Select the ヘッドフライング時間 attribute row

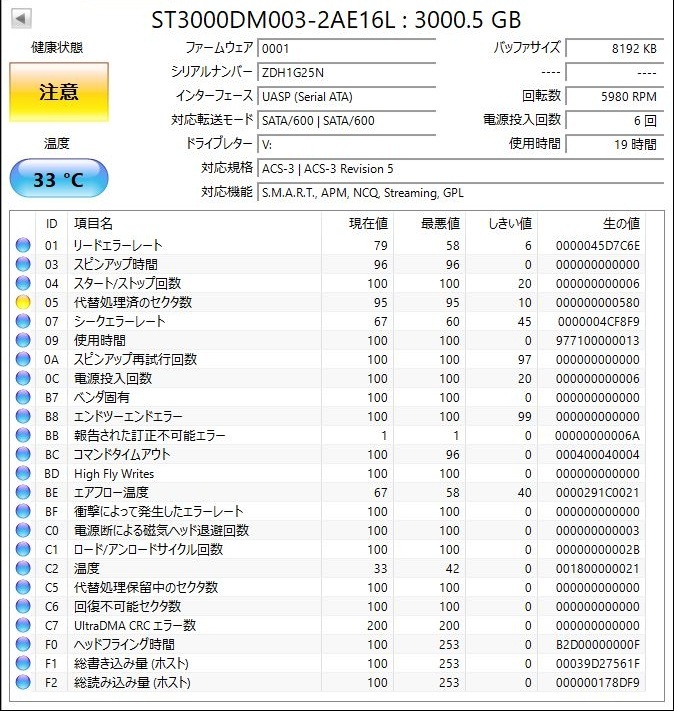point(327,644)
